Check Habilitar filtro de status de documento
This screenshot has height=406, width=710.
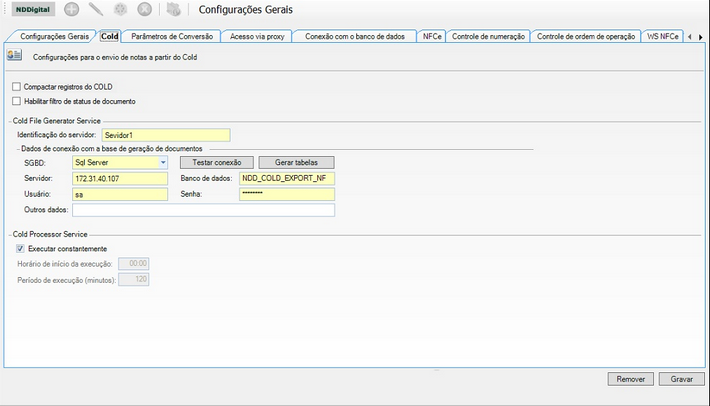[x=17, y=101]
